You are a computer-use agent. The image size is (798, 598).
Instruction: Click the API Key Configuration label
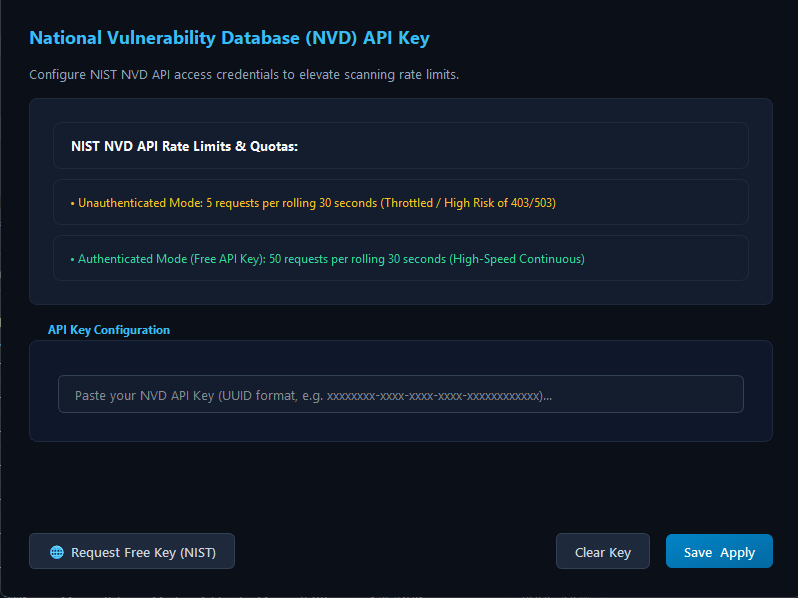(x=109, y=330)
